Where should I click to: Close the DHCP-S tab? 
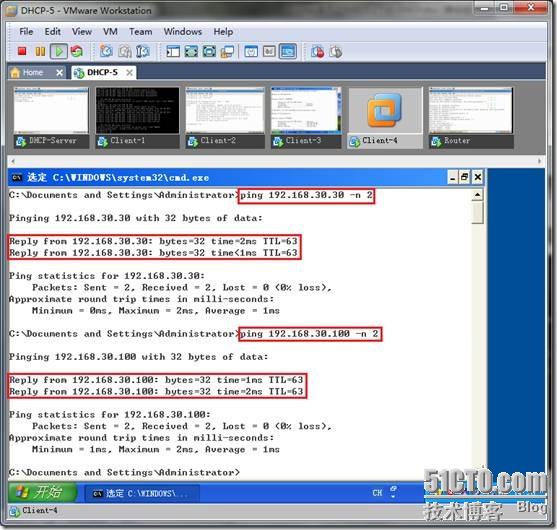click(x=130, y=73)
